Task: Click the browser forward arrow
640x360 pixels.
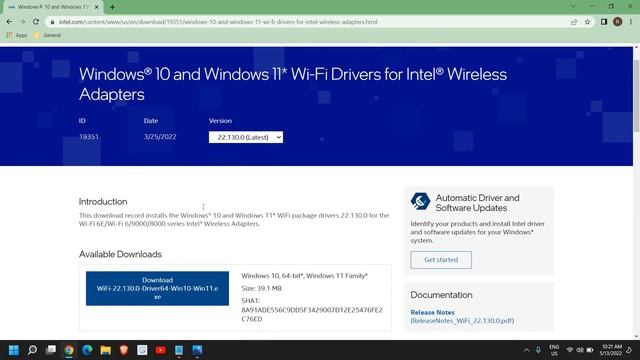Action: [22, 22]
